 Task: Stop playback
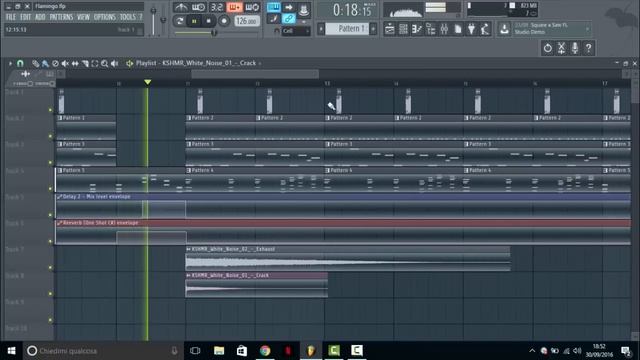(x=209, y=21)
